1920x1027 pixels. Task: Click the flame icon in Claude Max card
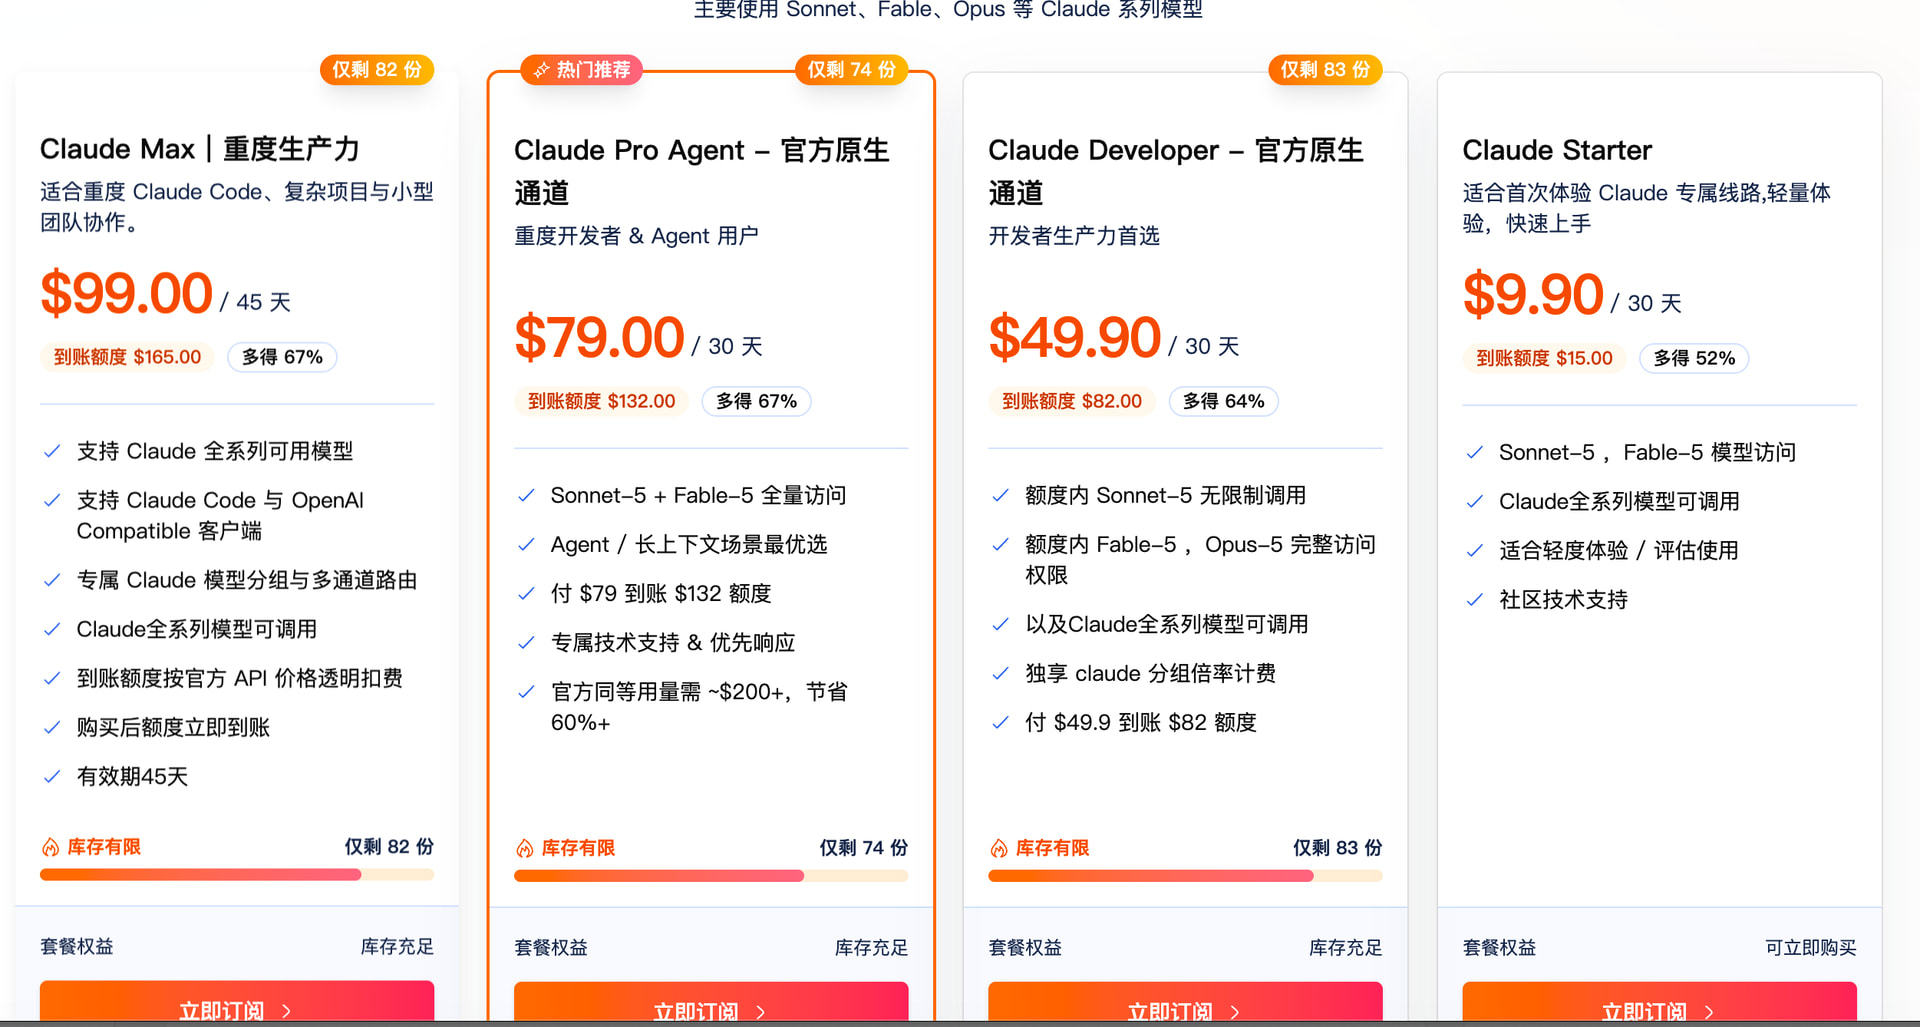coord(50,848)
